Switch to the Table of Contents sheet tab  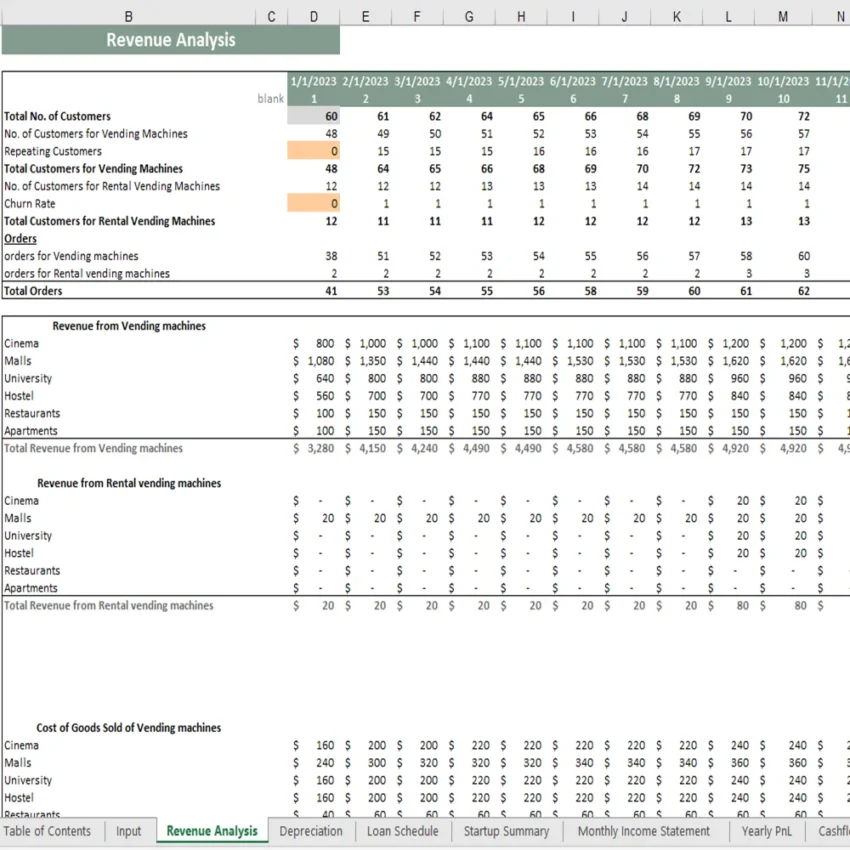[x=48, y=831]
